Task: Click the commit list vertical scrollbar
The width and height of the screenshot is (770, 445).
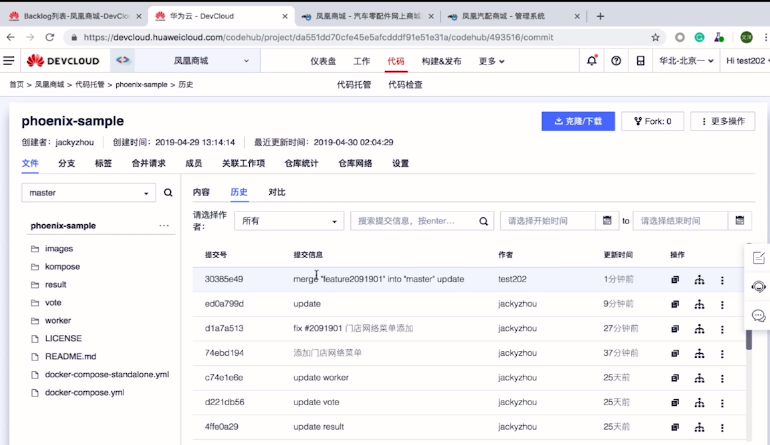Action: 748,339
